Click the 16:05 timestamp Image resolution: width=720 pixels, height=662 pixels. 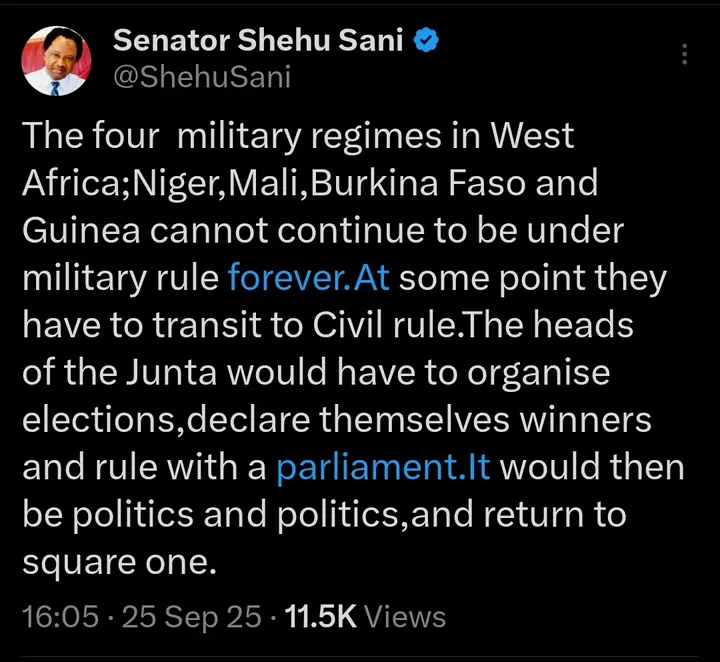tap(60, 615)
